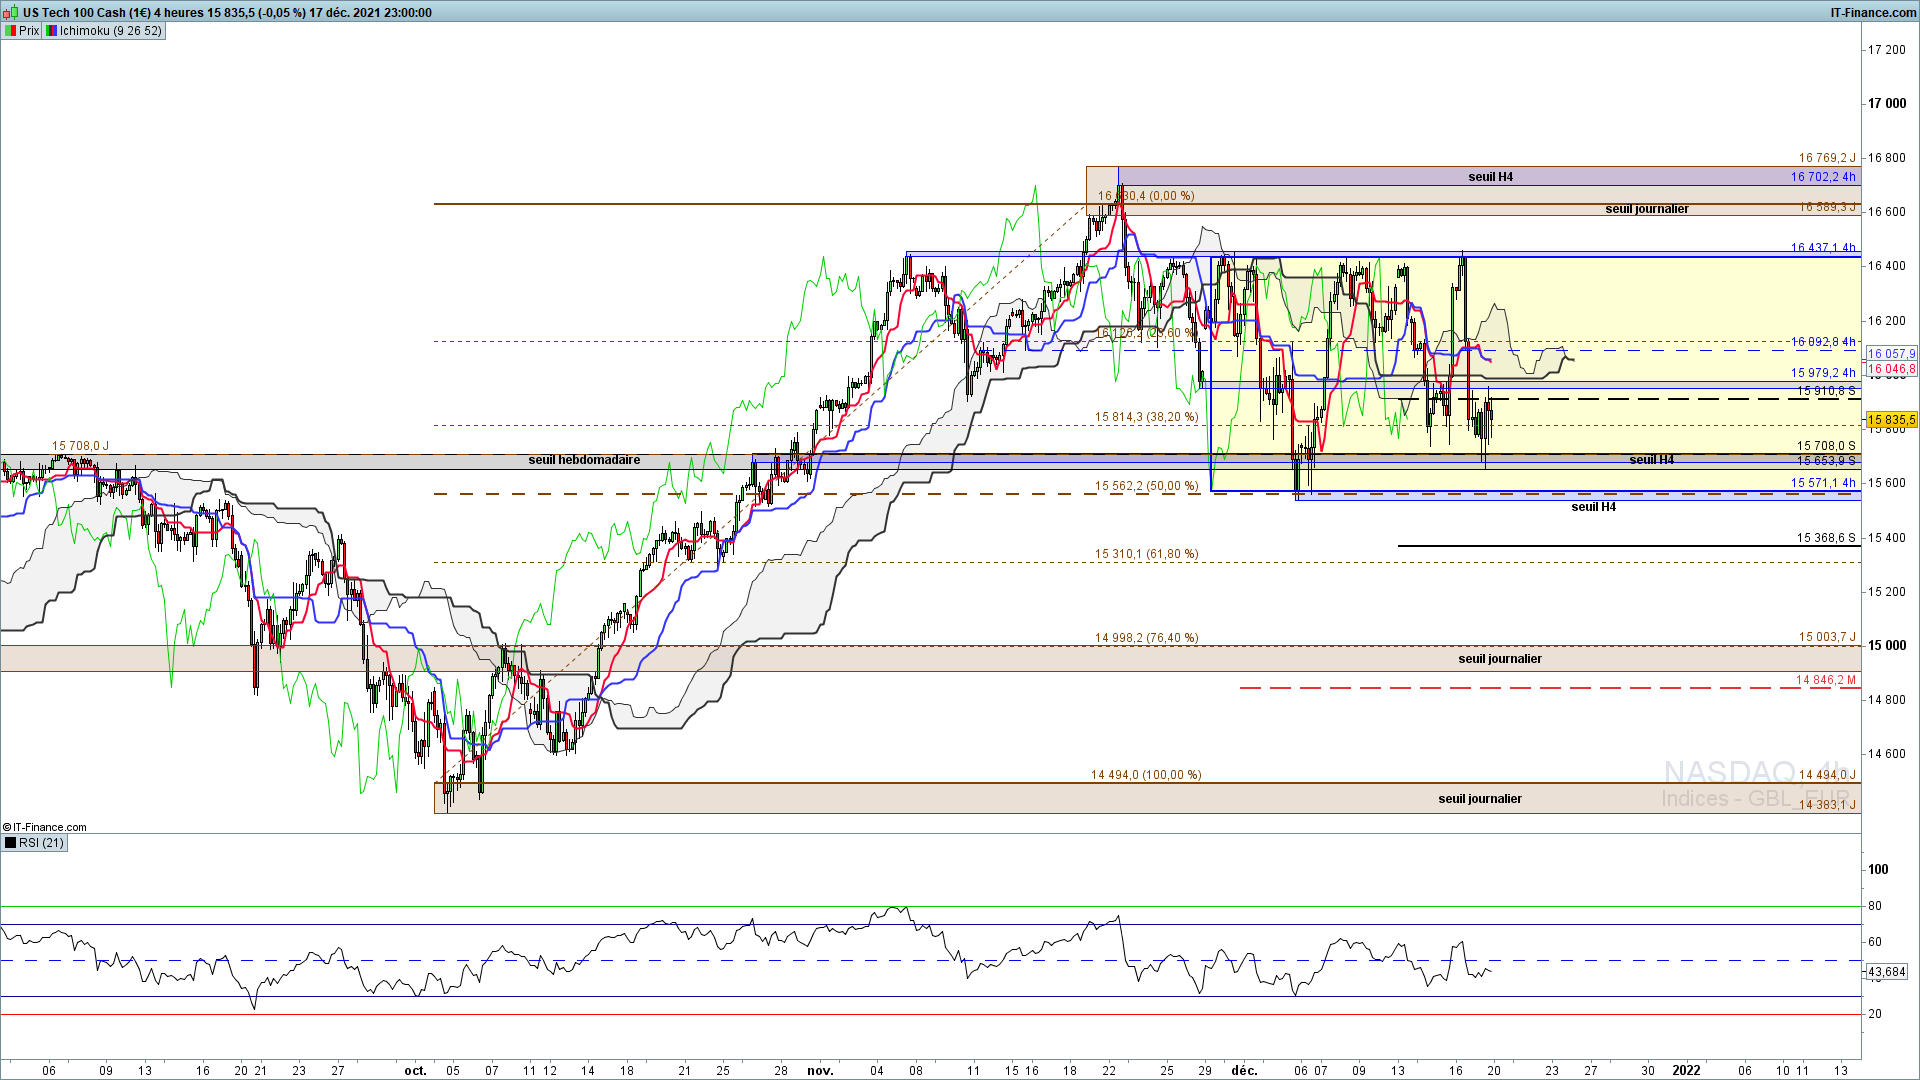This screenshot has width=1920, height=1080.
Task: Click the 14 494,0 (100,00 %) Fibonacci label
Action: tap(1146, 775)
